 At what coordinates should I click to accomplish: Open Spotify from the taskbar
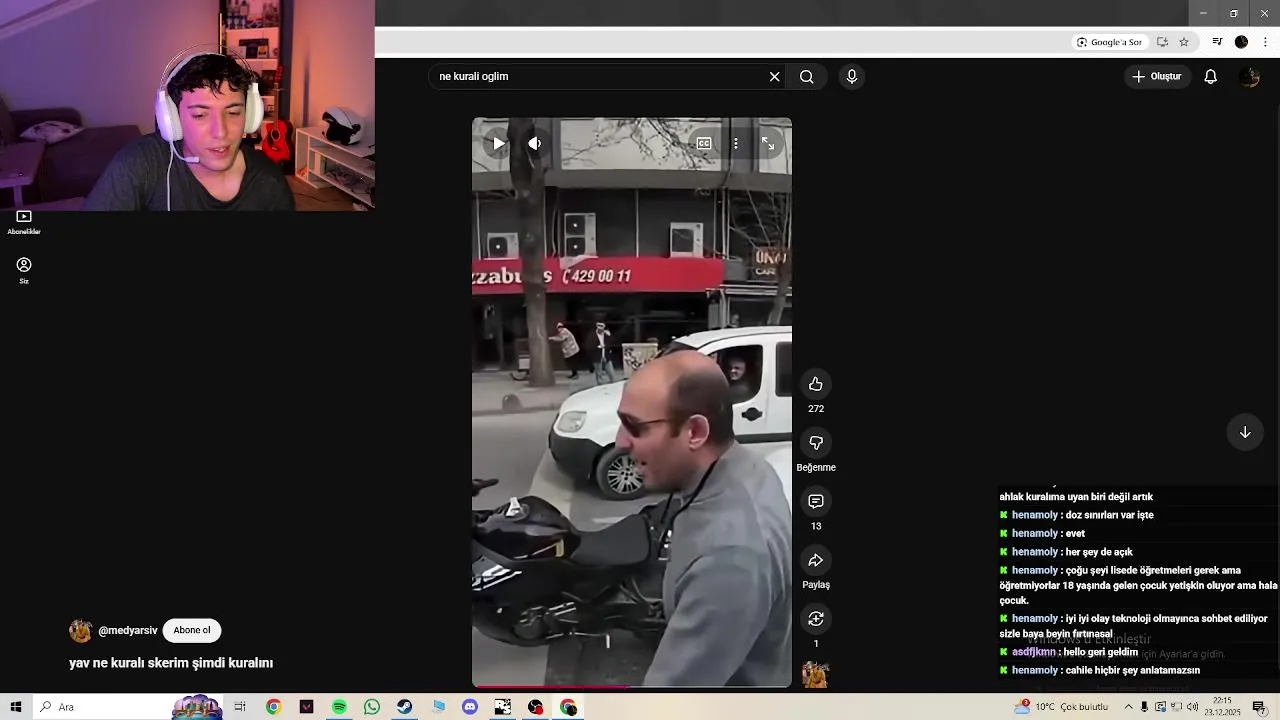pos(339,707)
